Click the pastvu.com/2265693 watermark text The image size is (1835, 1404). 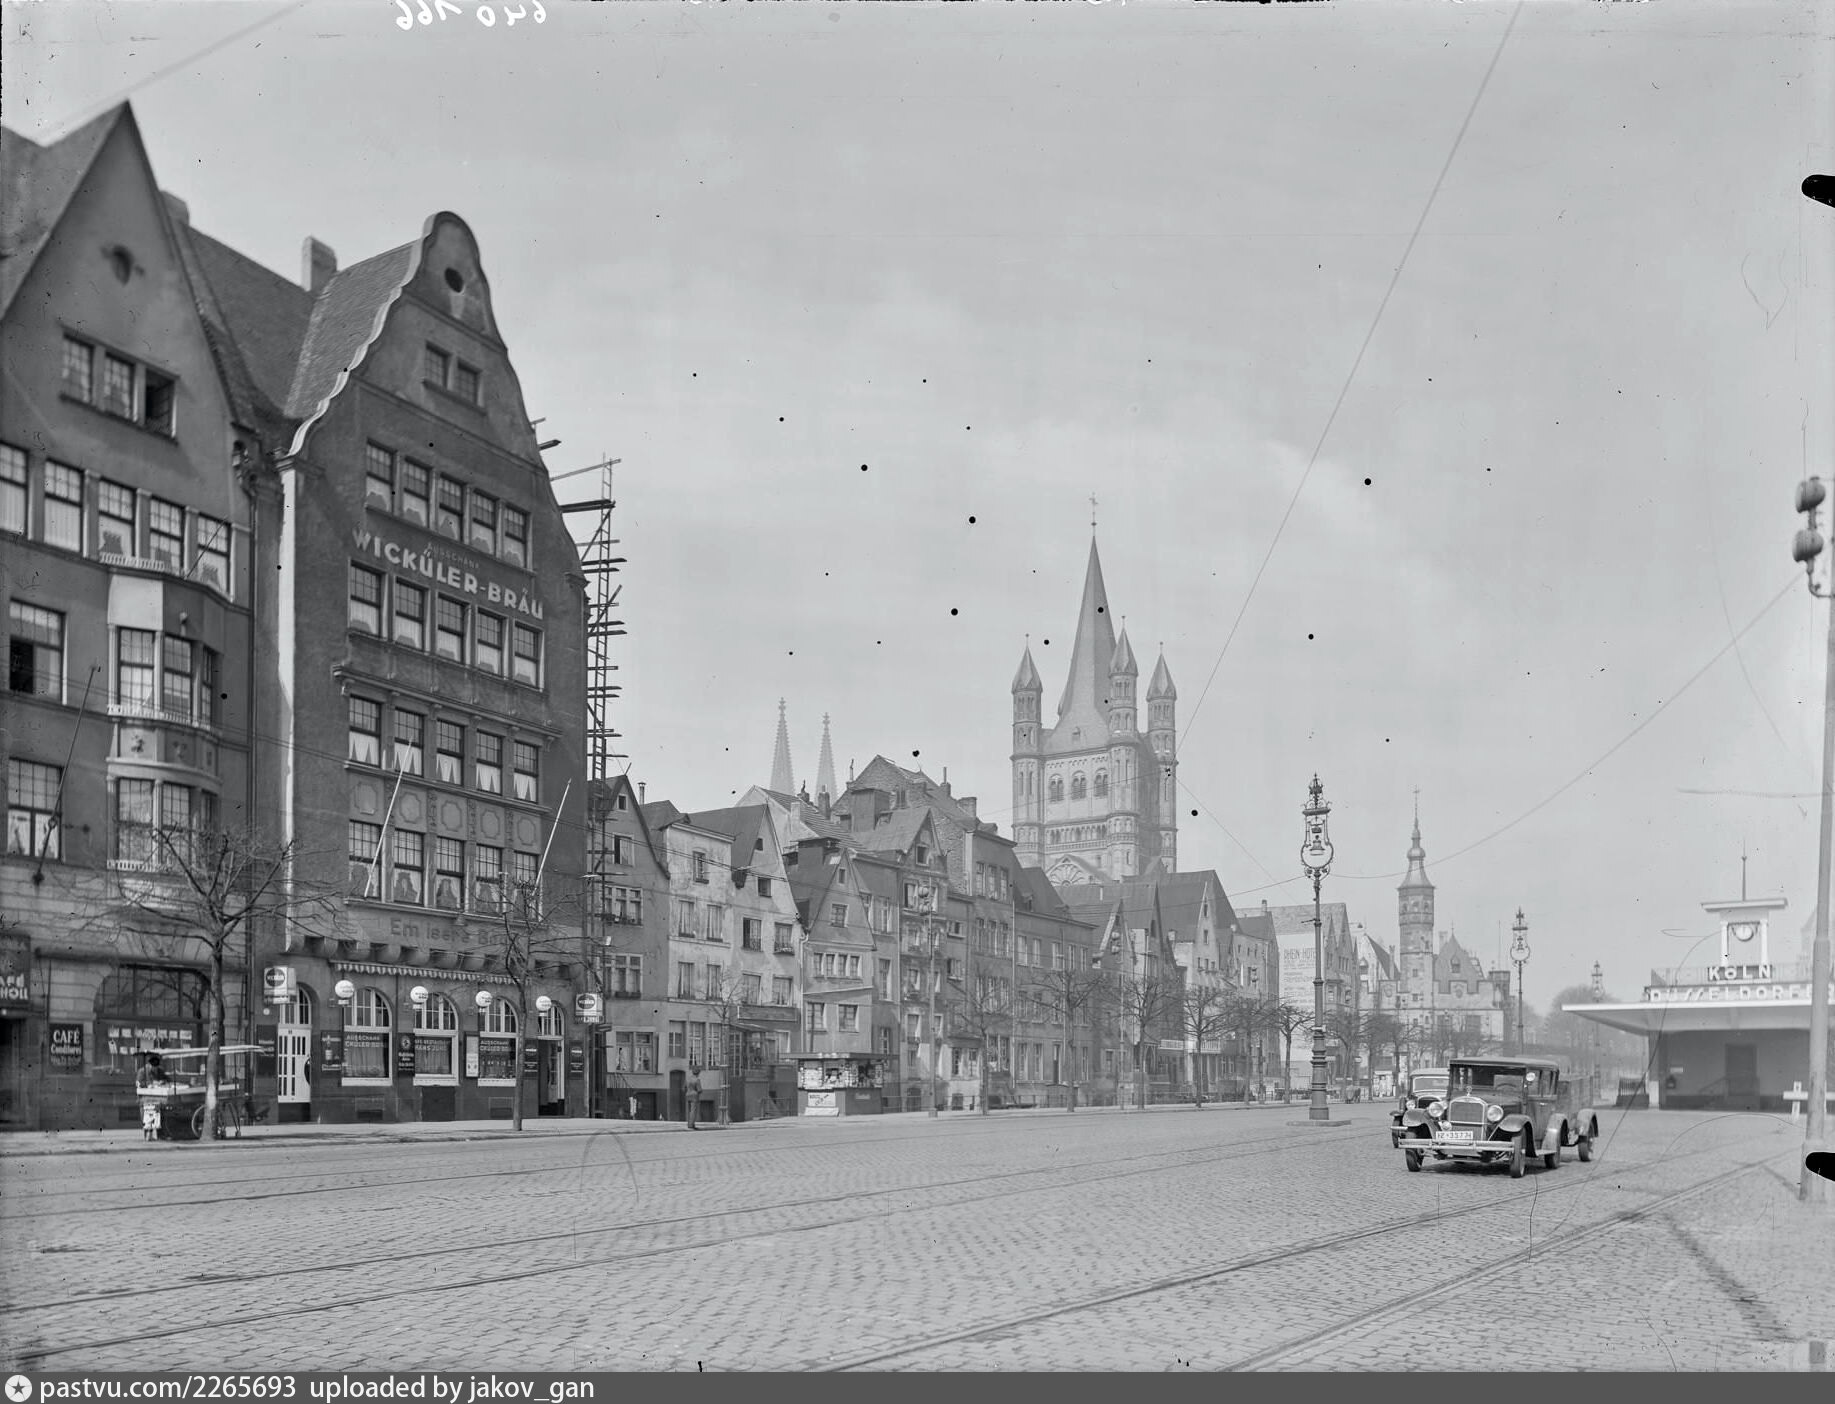168,1388
